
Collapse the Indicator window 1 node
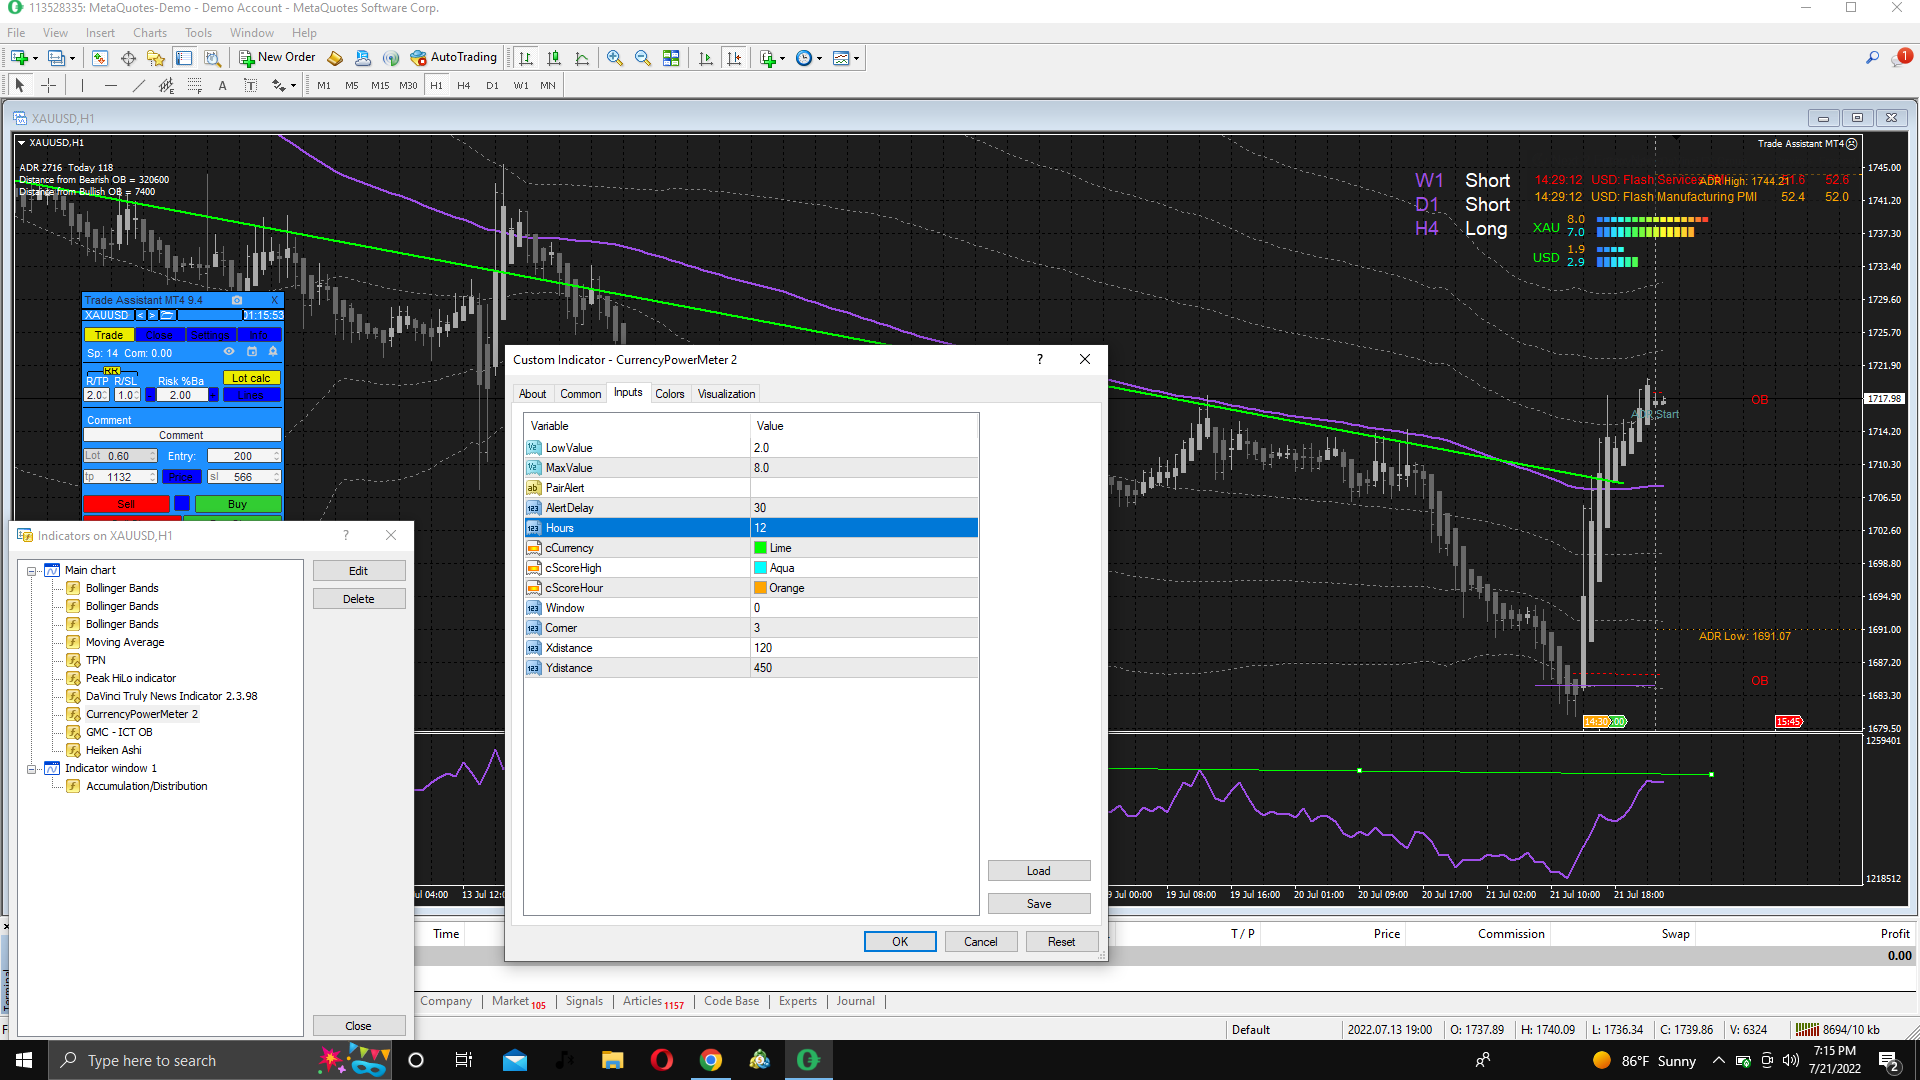32,768
